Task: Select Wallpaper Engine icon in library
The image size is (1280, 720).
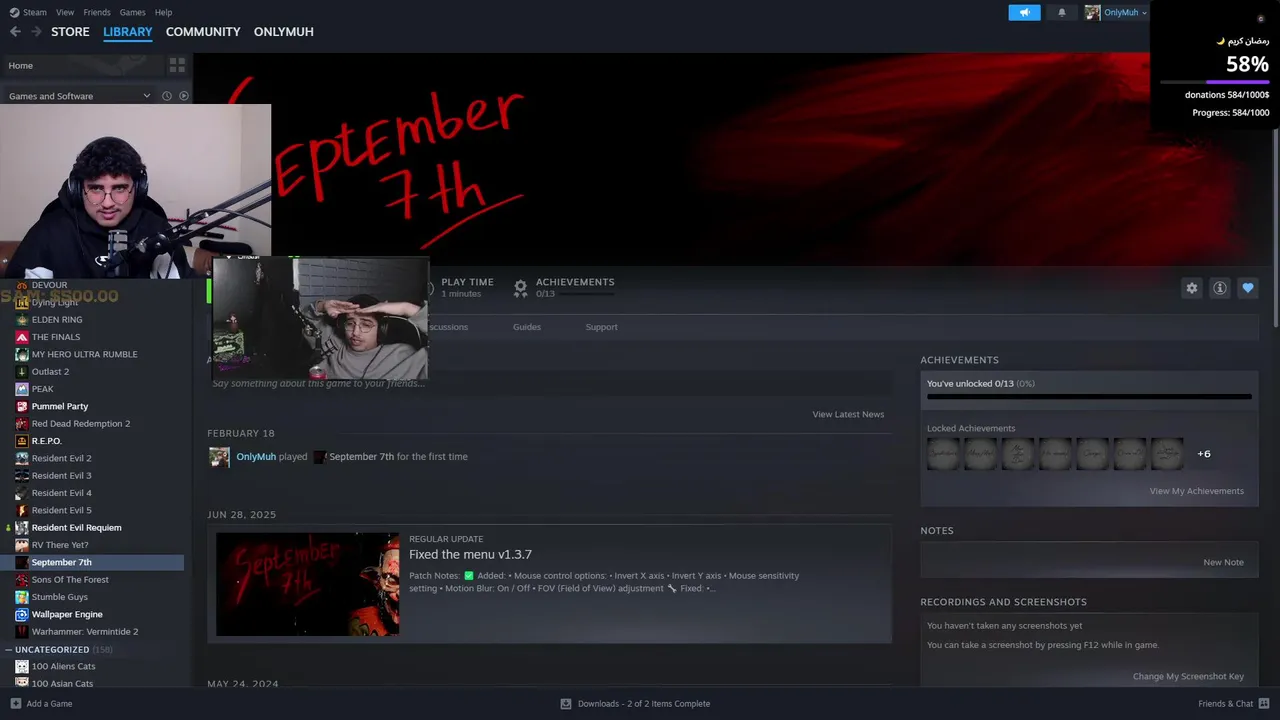Action: pyautogui.click(x=22, y=614)
